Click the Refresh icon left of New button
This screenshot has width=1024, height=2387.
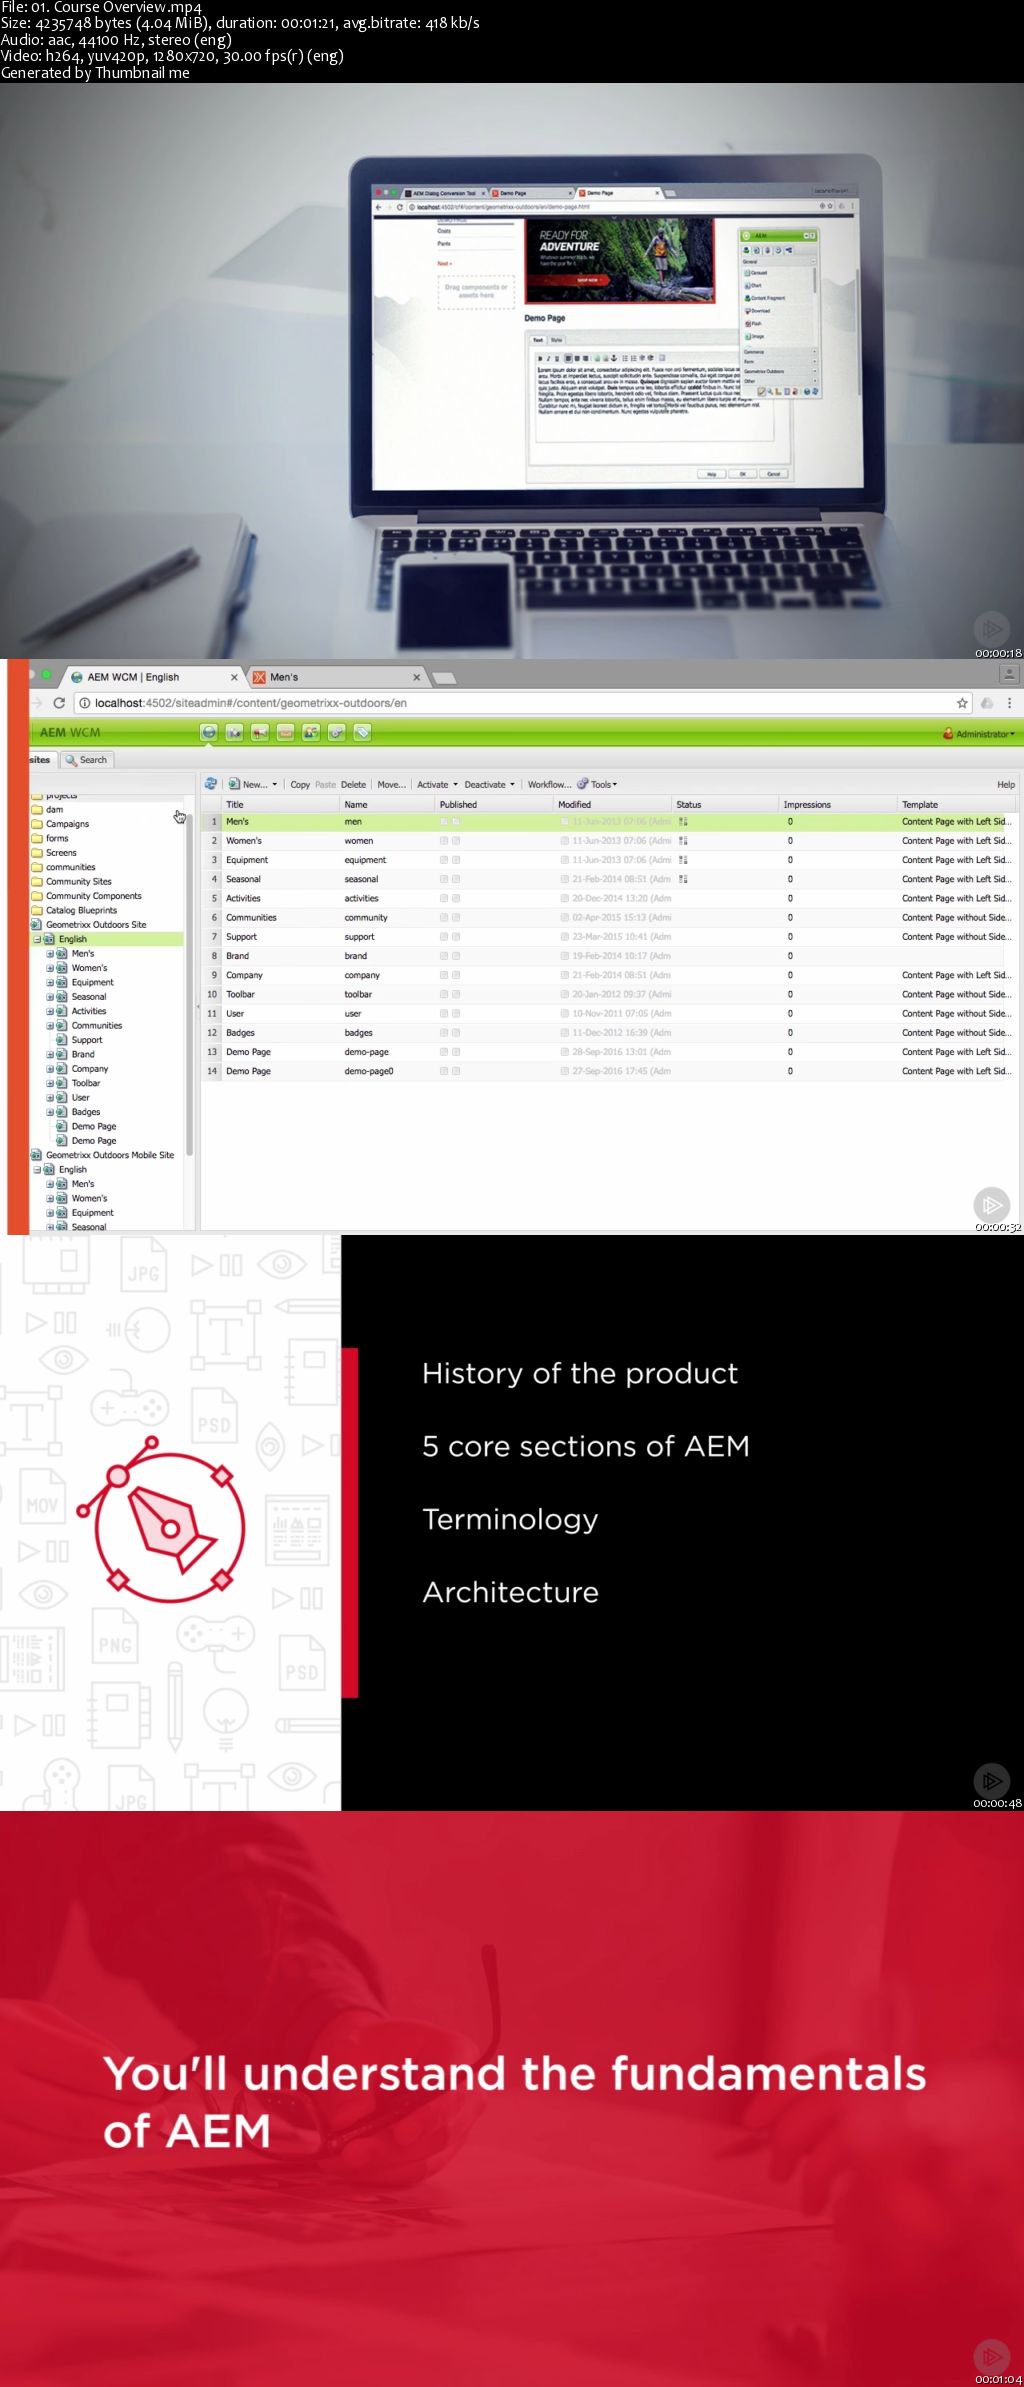(x=211, y=784)
